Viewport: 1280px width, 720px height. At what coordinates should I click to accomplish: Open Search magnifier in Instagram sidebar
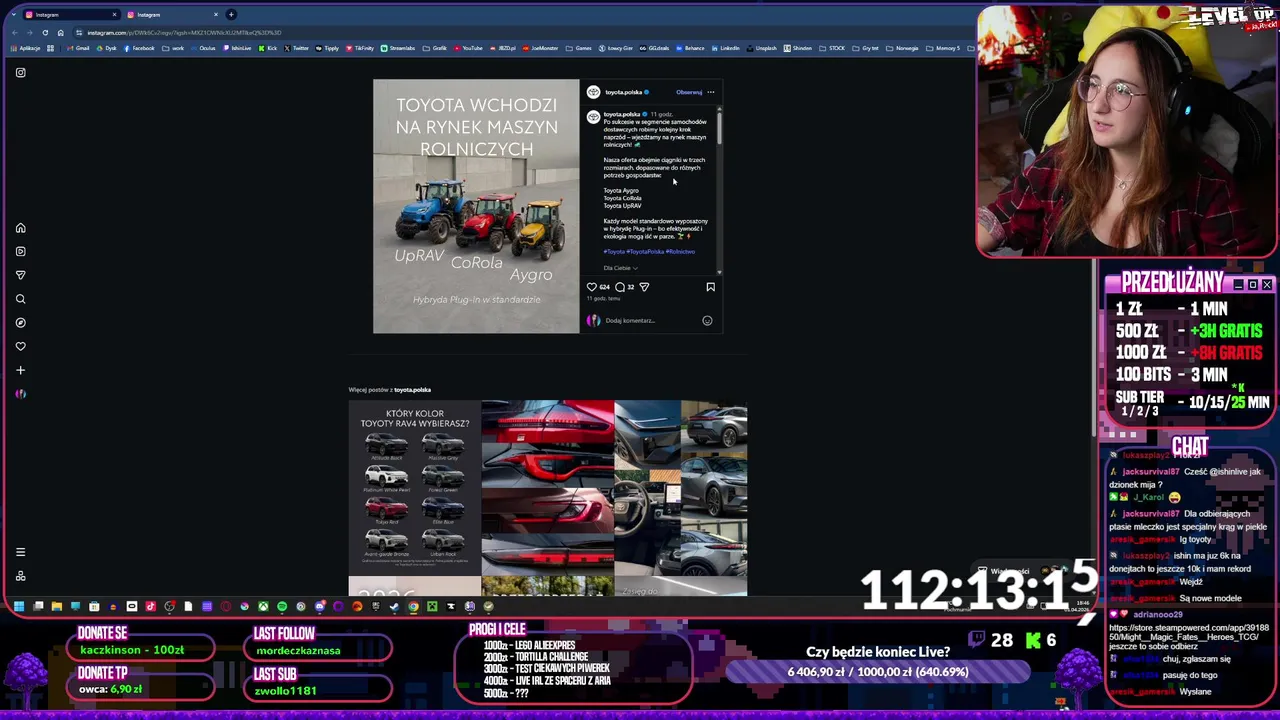pyautogui.click(x=20, y=299)
